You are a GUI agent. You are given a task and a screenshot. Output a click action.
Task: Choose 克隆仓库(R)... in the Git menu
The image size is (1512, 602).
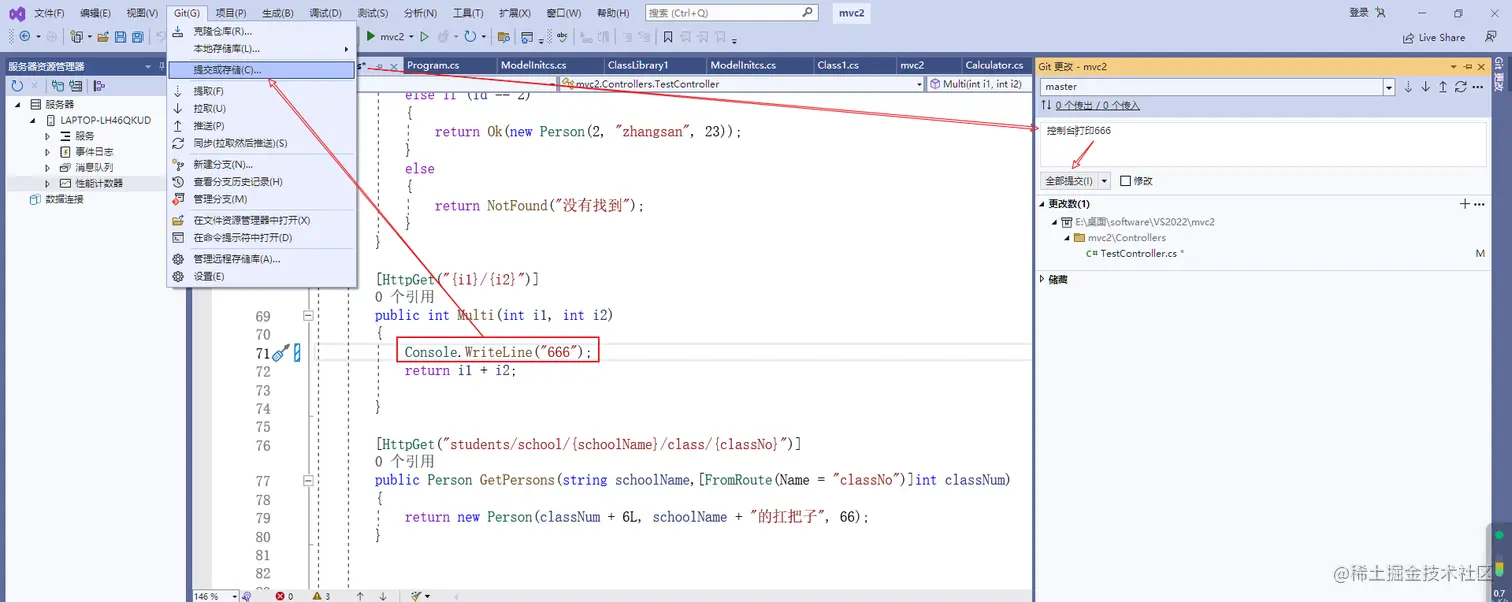pyautogui.click(x=261, y=31)
